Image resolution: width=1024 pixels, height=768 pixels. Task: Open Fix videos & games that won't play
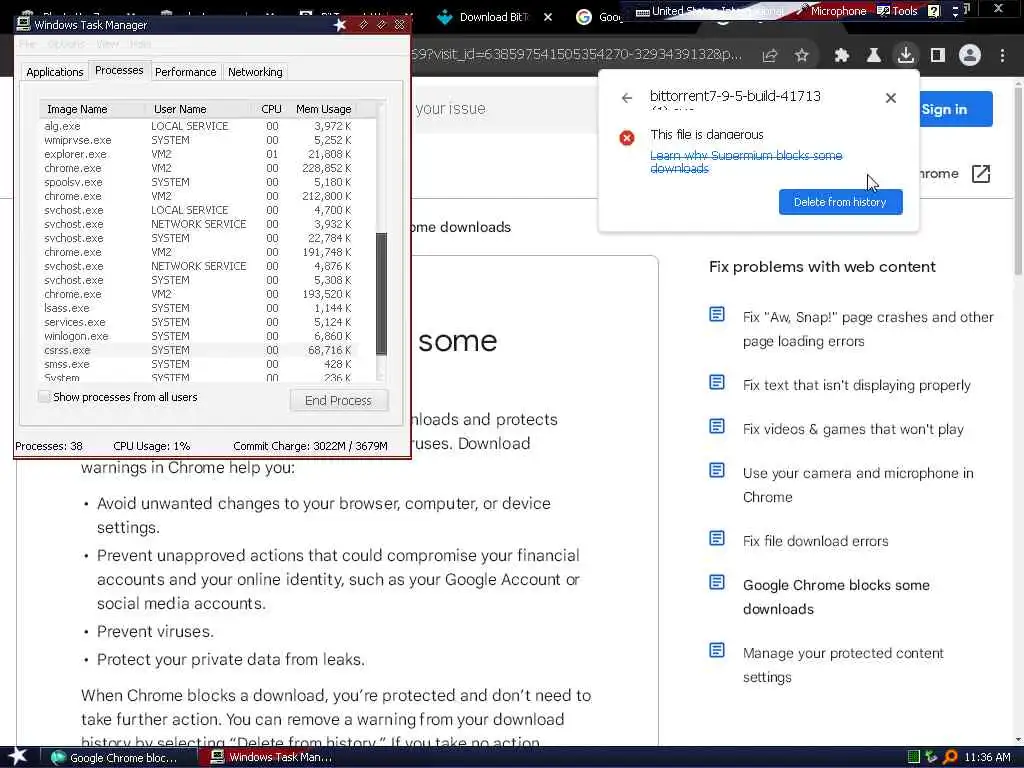(x=853, y=429)
